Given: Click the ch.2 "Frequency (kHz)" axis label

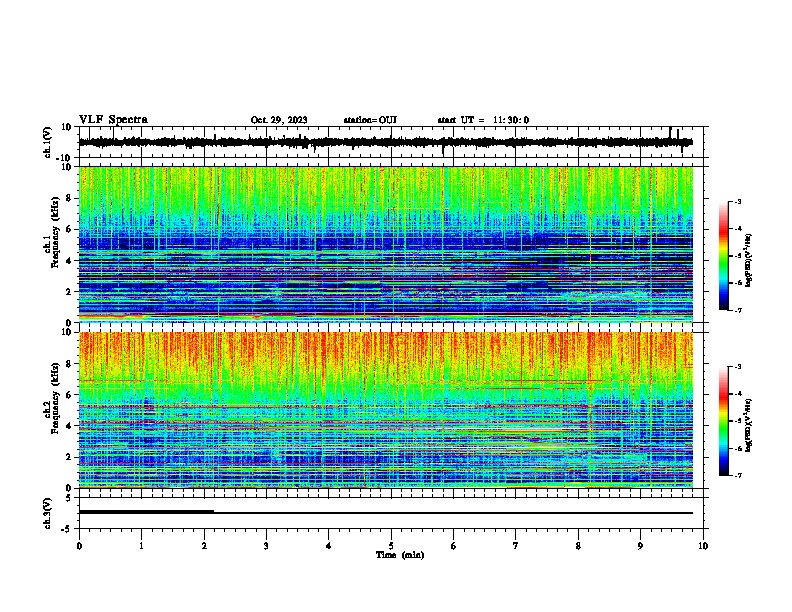Looking at the screenshot, I should coord(55,397).
